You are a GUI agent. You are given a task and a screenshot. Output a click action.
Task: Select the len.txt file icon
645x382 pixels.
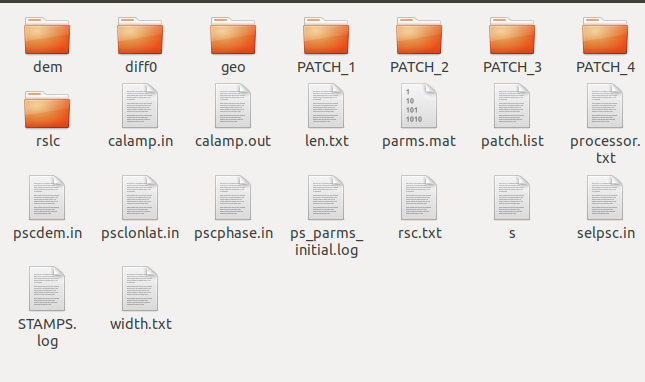[x=326, y=106]
